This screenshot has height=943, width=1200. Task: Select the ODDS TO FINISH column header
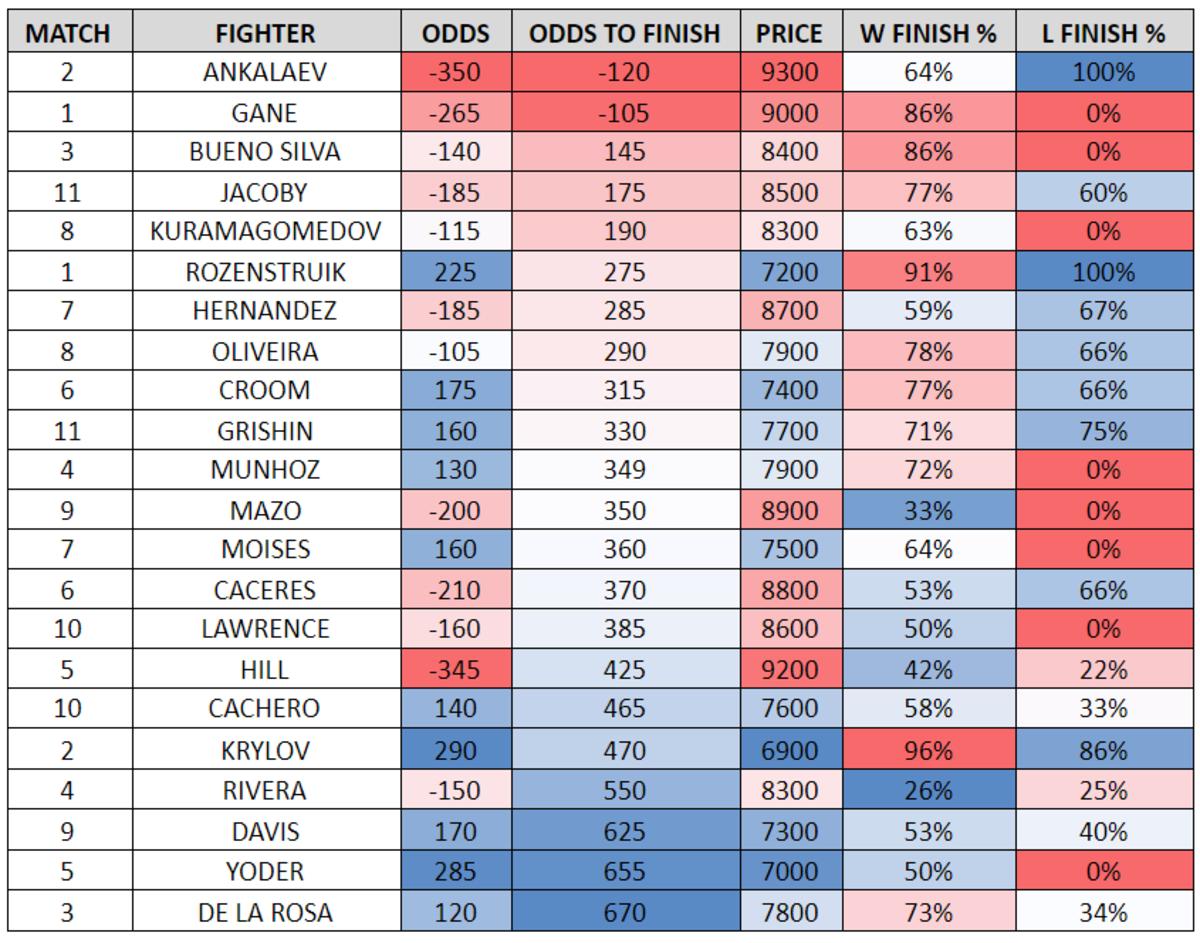pyautogui.click(x=625, y=33)
